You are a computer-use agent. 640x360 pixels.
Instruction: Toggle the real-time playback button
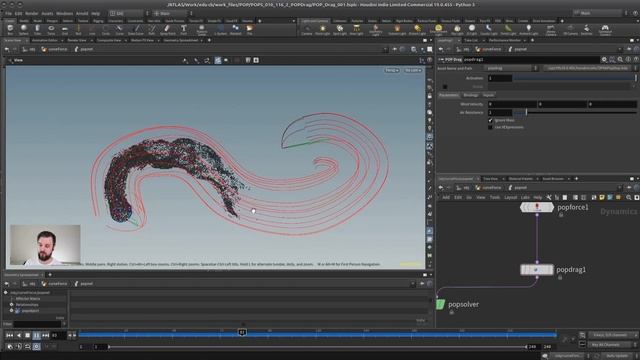tap(36, 347)
